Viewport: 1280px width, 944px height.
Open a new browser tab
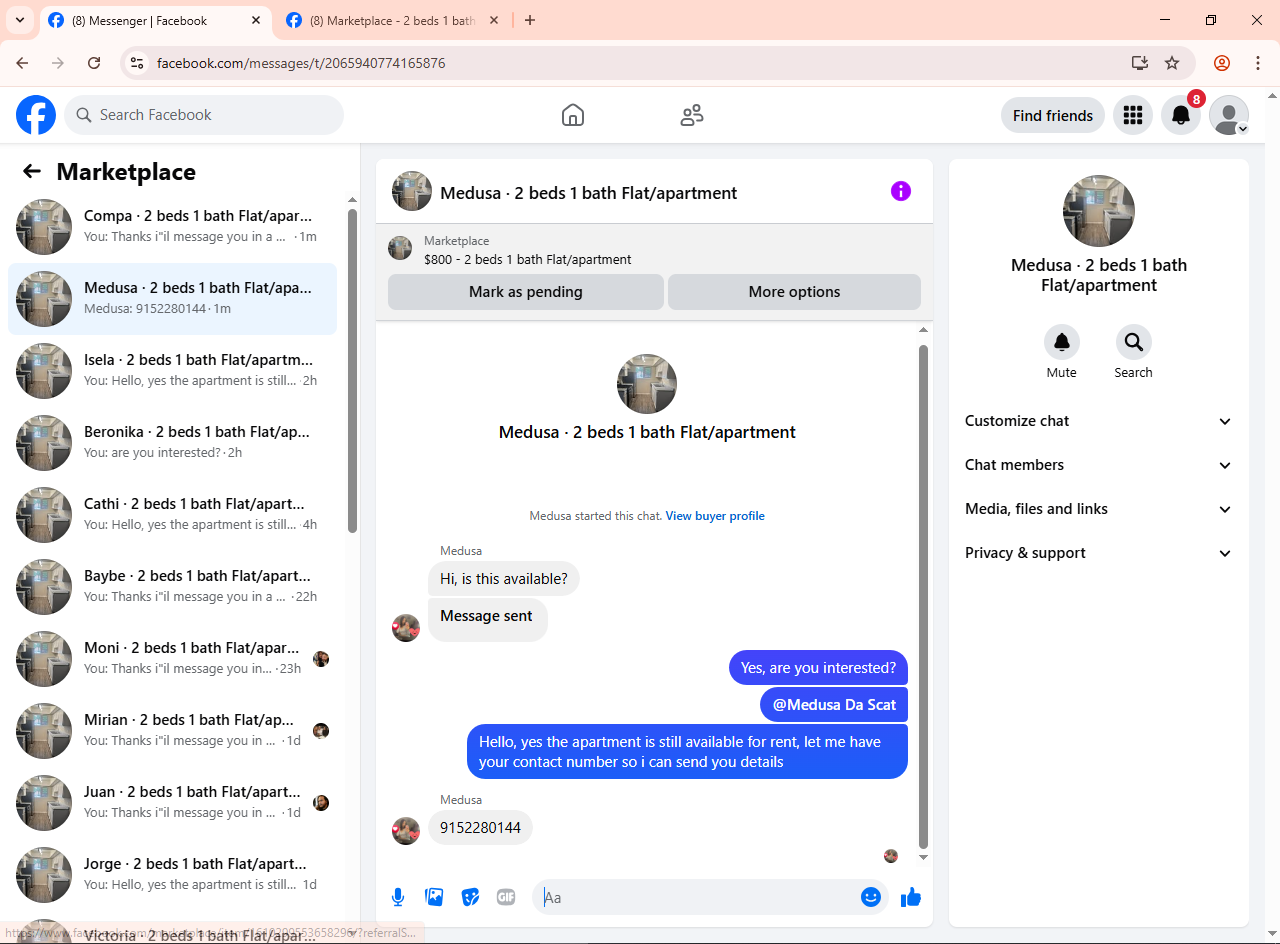(530, 20)
